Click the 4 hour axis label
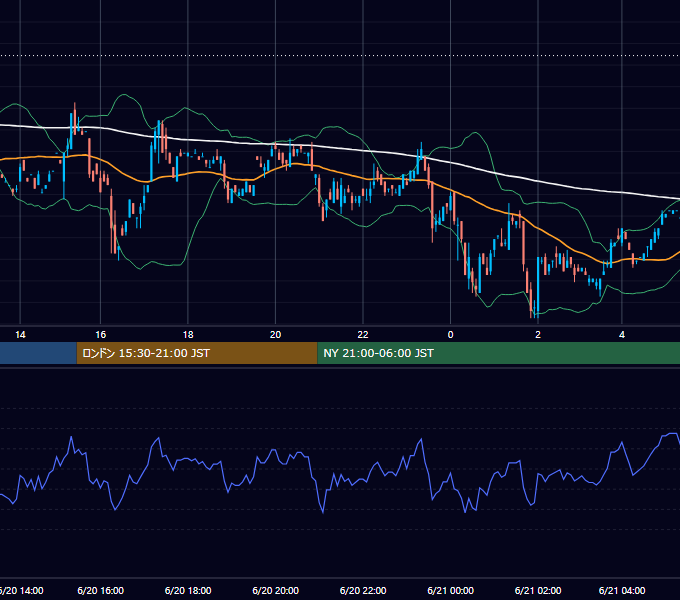The height and width of the screenshot is (600, 680). 622,335
